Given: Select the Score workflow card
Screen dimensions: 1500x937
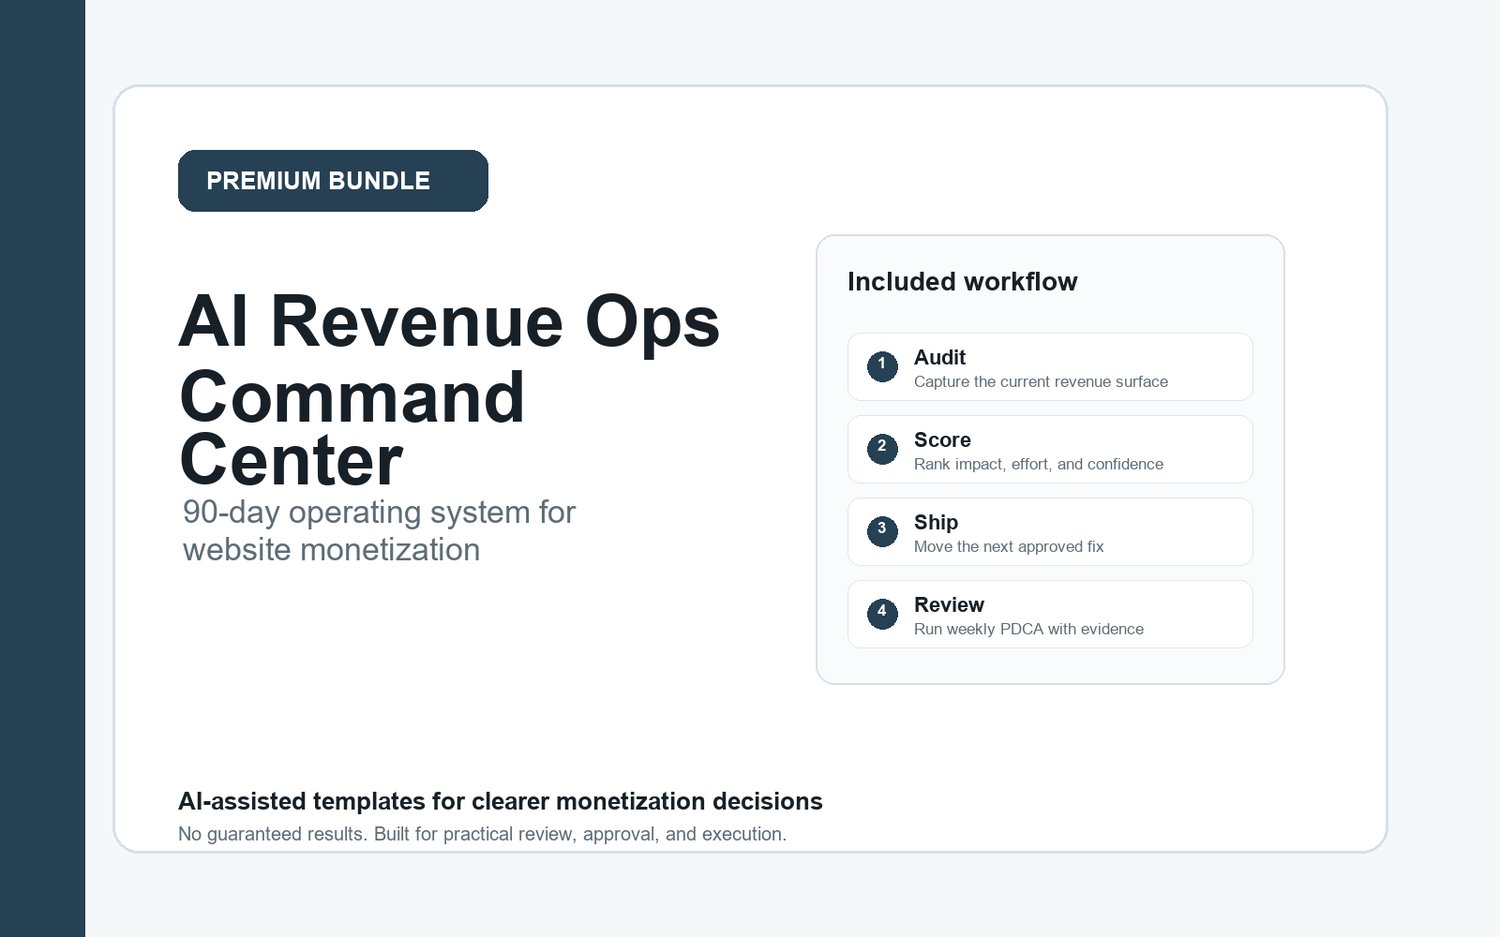Looking at the screenshot, I should (x=1050, y=449).
